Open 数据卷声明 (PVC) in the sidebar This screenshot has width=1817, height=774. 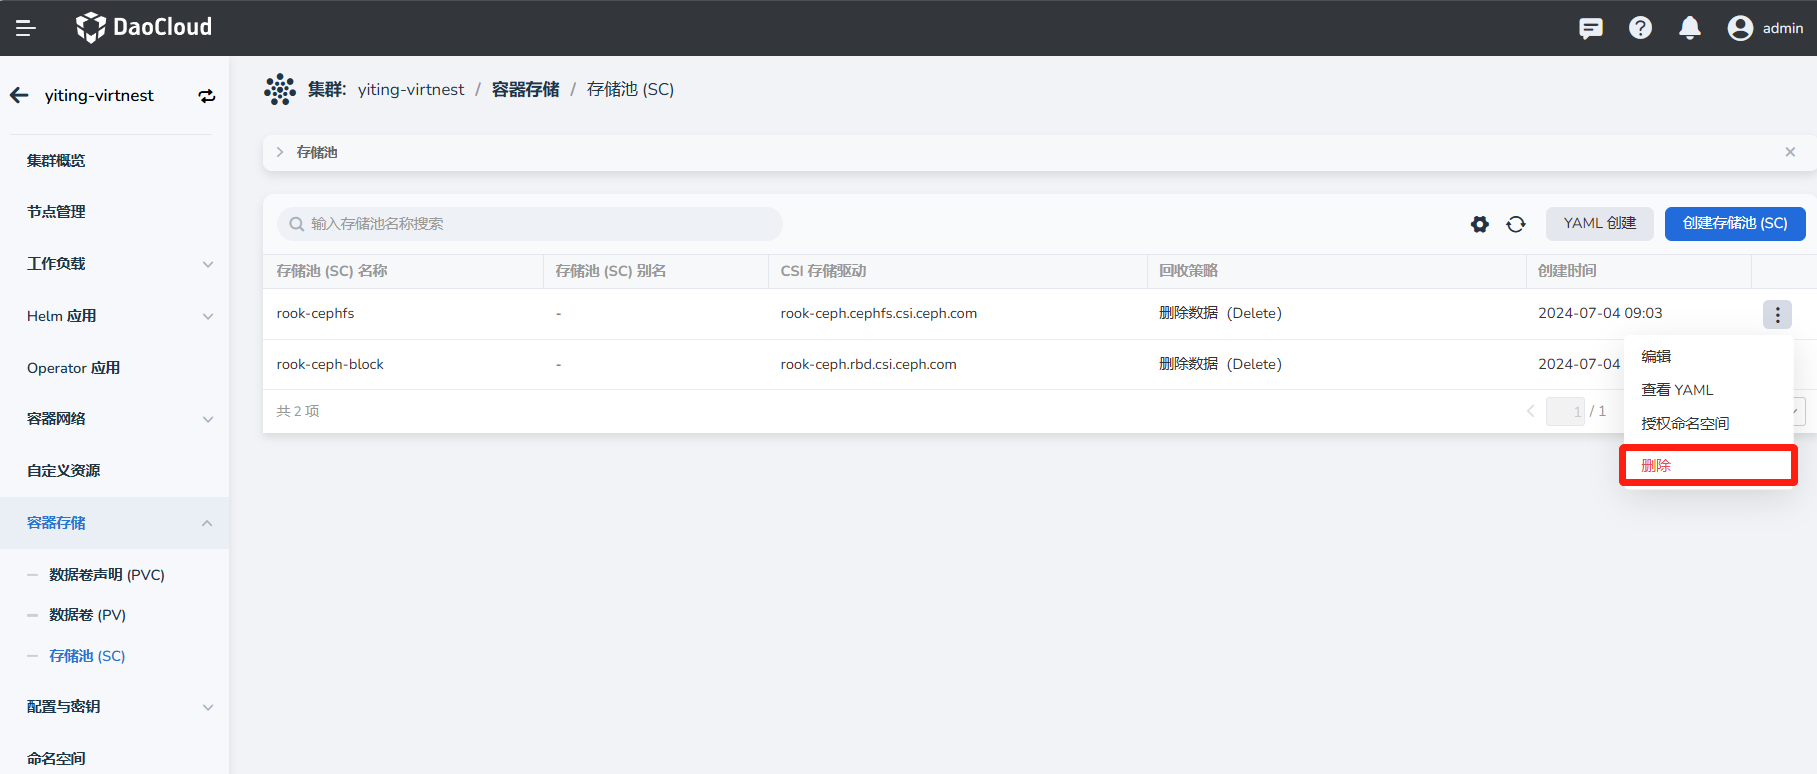point(107,575)
